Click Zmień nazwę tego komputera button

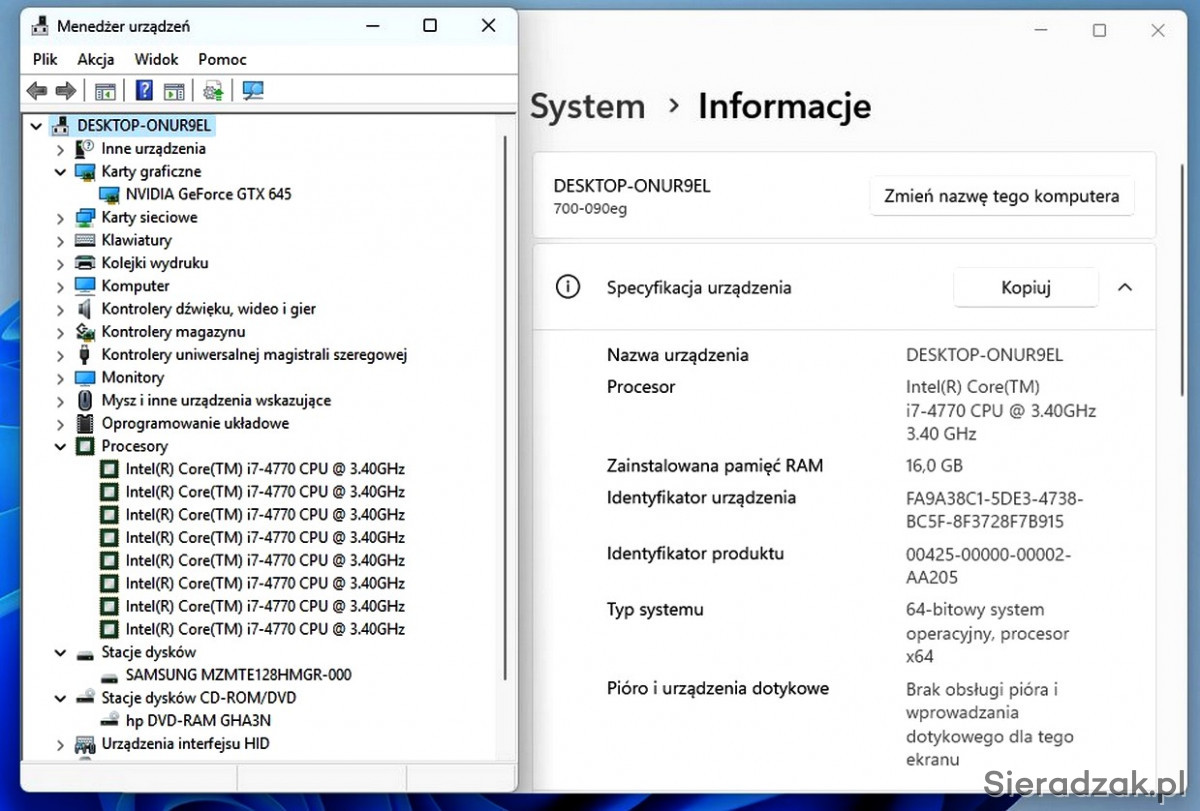pyautogui.click(x=1001, y=196)
